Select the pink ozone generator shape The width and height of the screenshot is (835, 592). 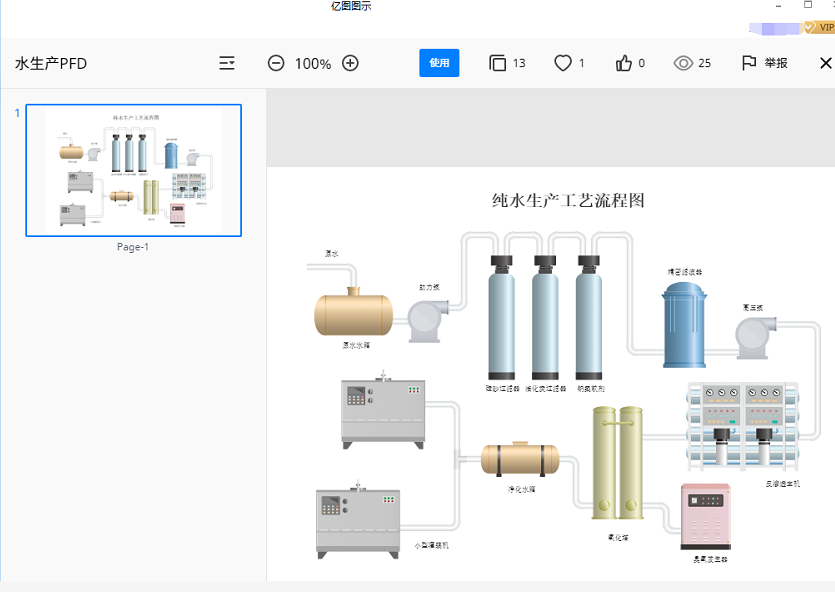pyautogui.click(x=706, y=516)
